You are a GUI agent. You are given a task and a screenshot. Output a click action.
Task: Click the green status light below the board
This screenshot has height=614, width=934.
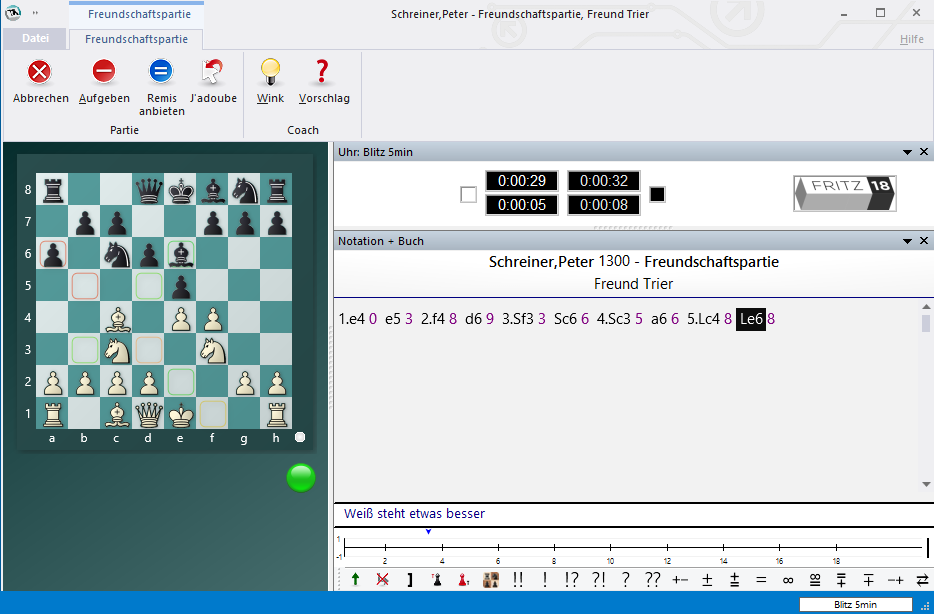click(x=301, y=478)
